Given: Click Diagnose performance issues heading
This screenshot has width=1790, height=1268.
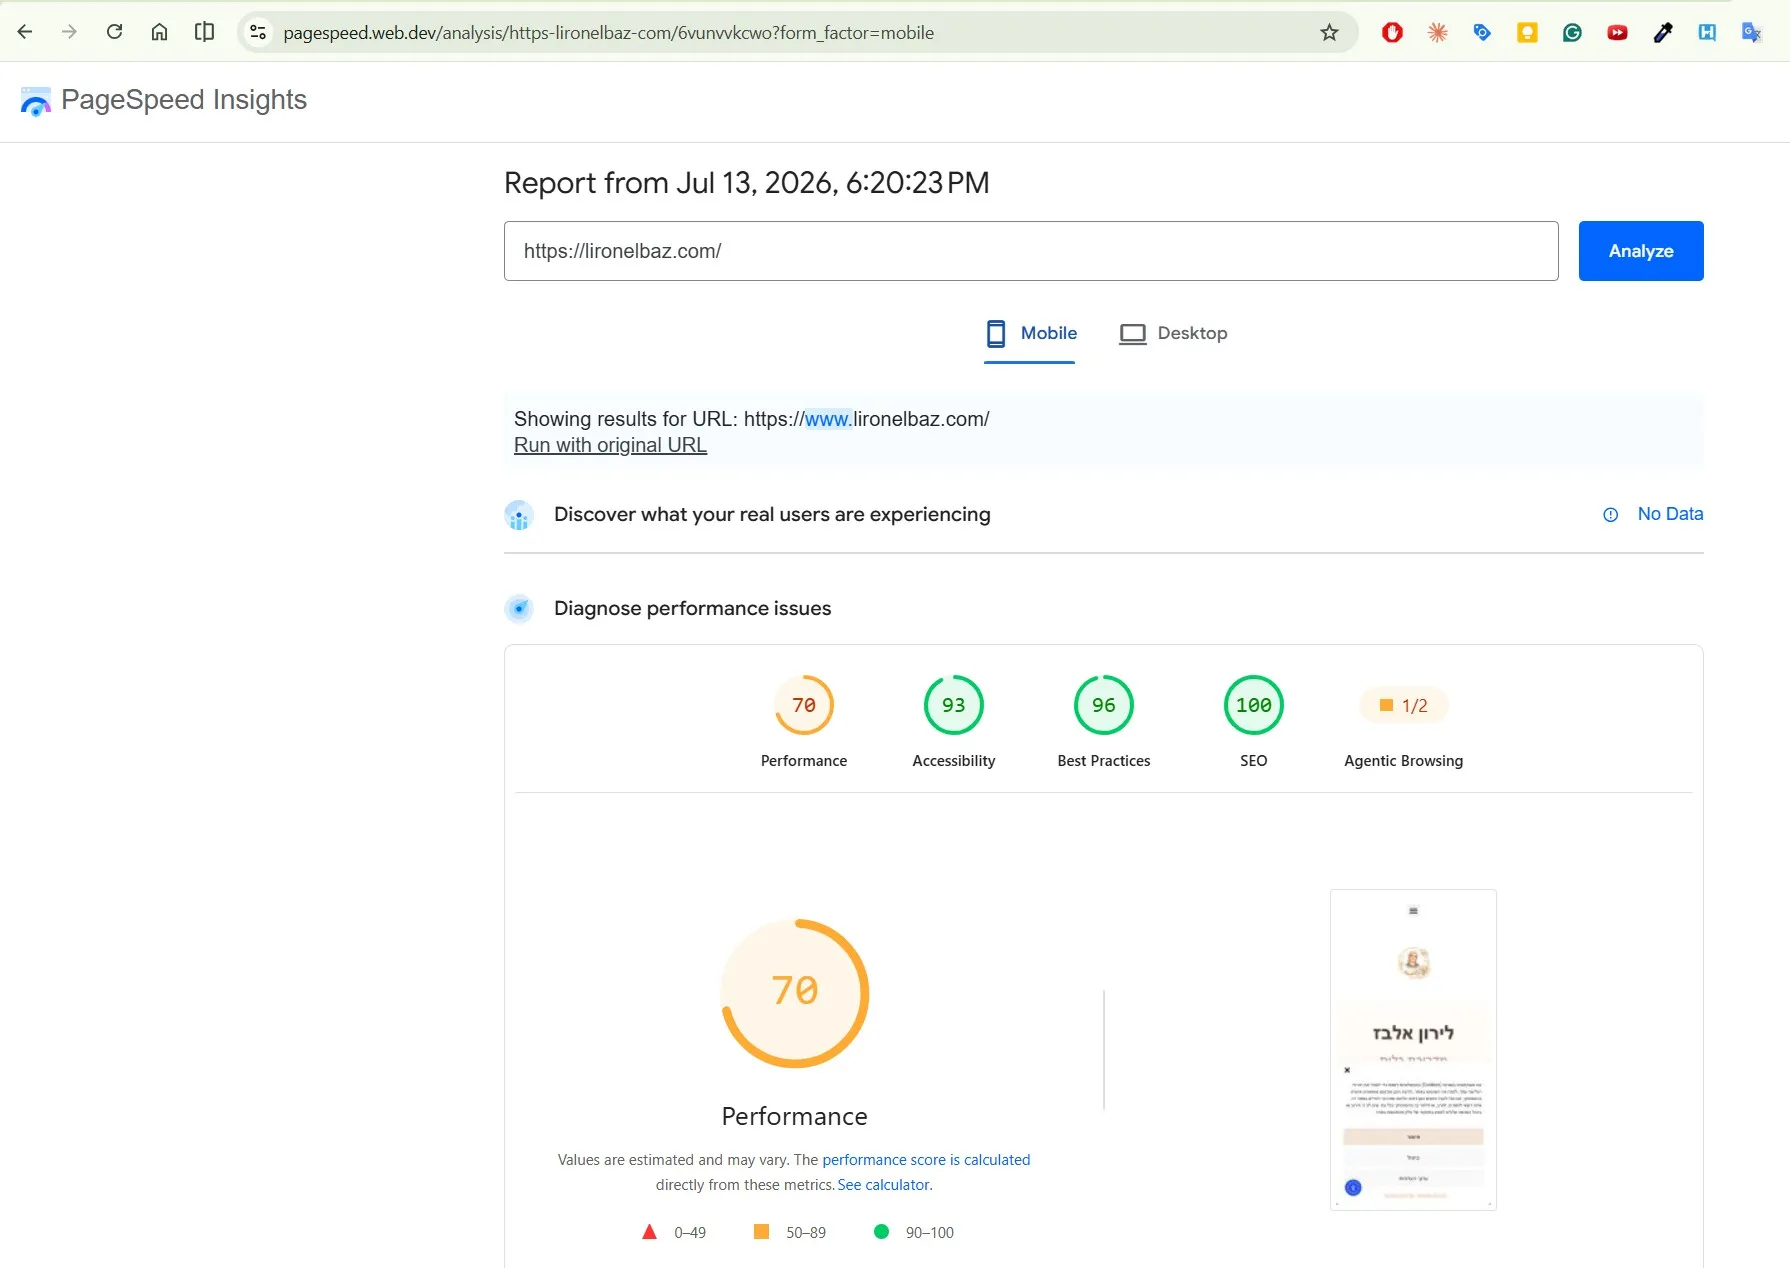Looking at the screenshot, I should point(692,608).
